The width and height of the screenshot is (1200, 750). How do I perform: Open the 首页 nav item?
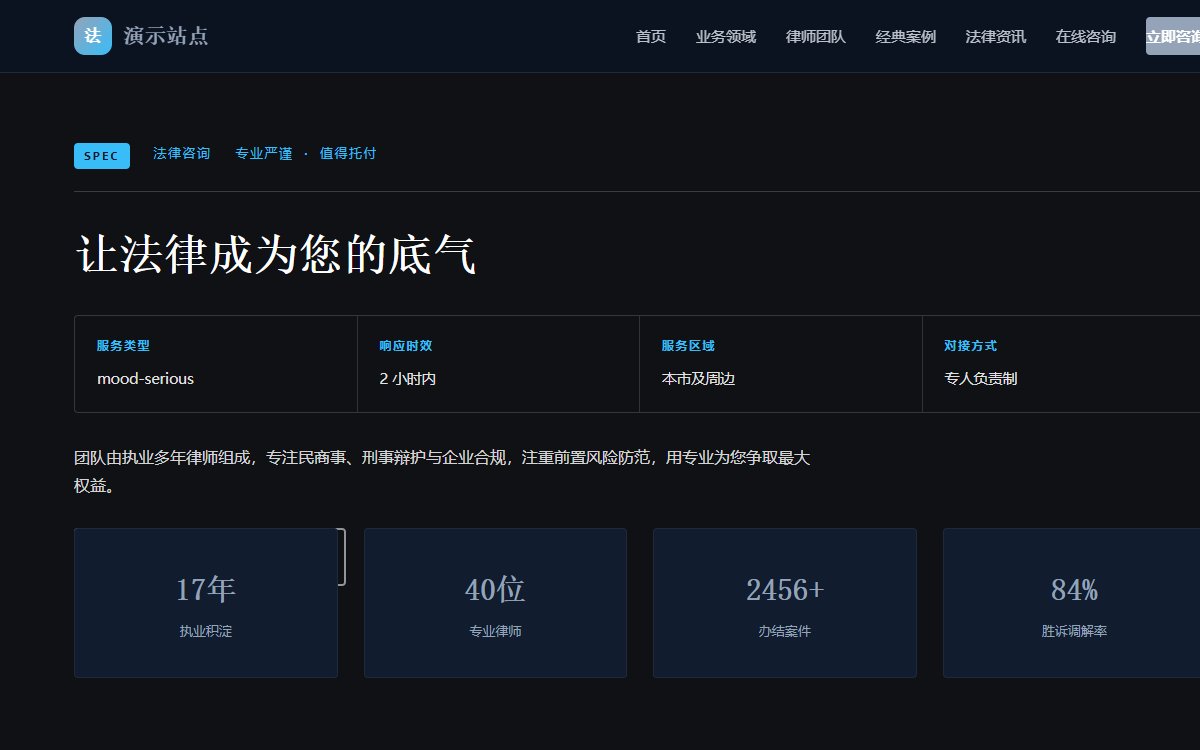tap(651, 37)
